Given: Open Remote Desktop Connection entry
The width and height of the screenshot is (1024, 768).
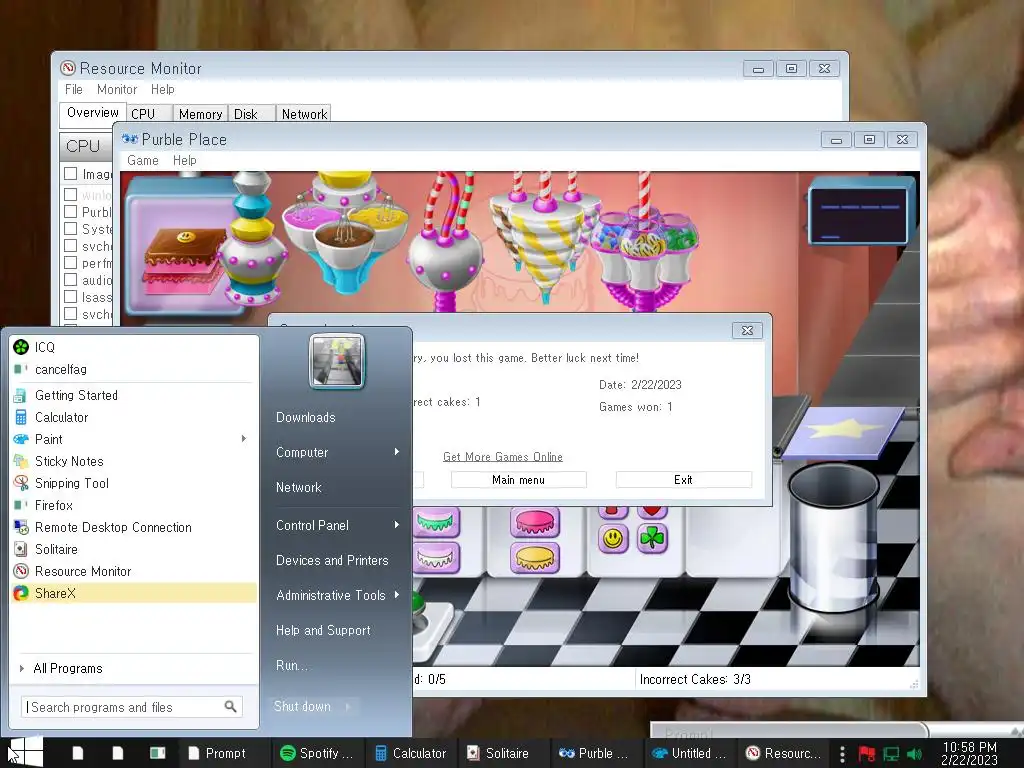Looking at the screenshot, I should [x=134, y=527].
